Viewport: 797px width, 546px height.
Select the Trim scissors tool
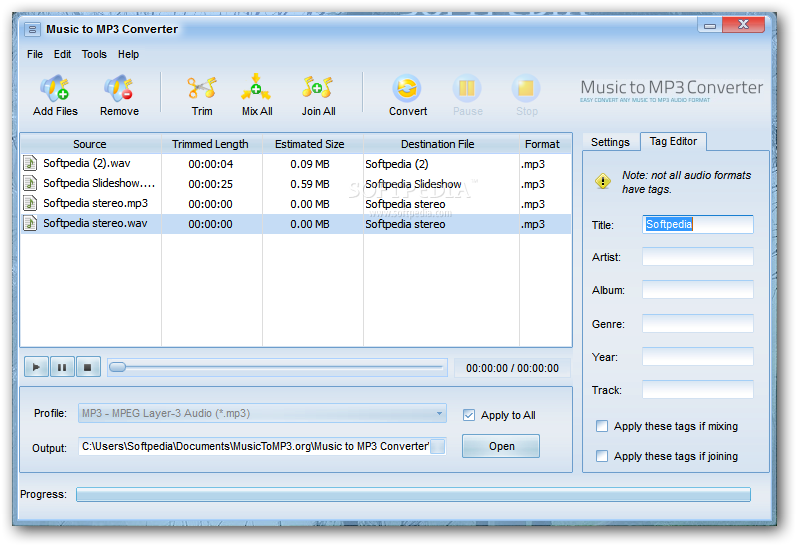[x=202, y=87]
